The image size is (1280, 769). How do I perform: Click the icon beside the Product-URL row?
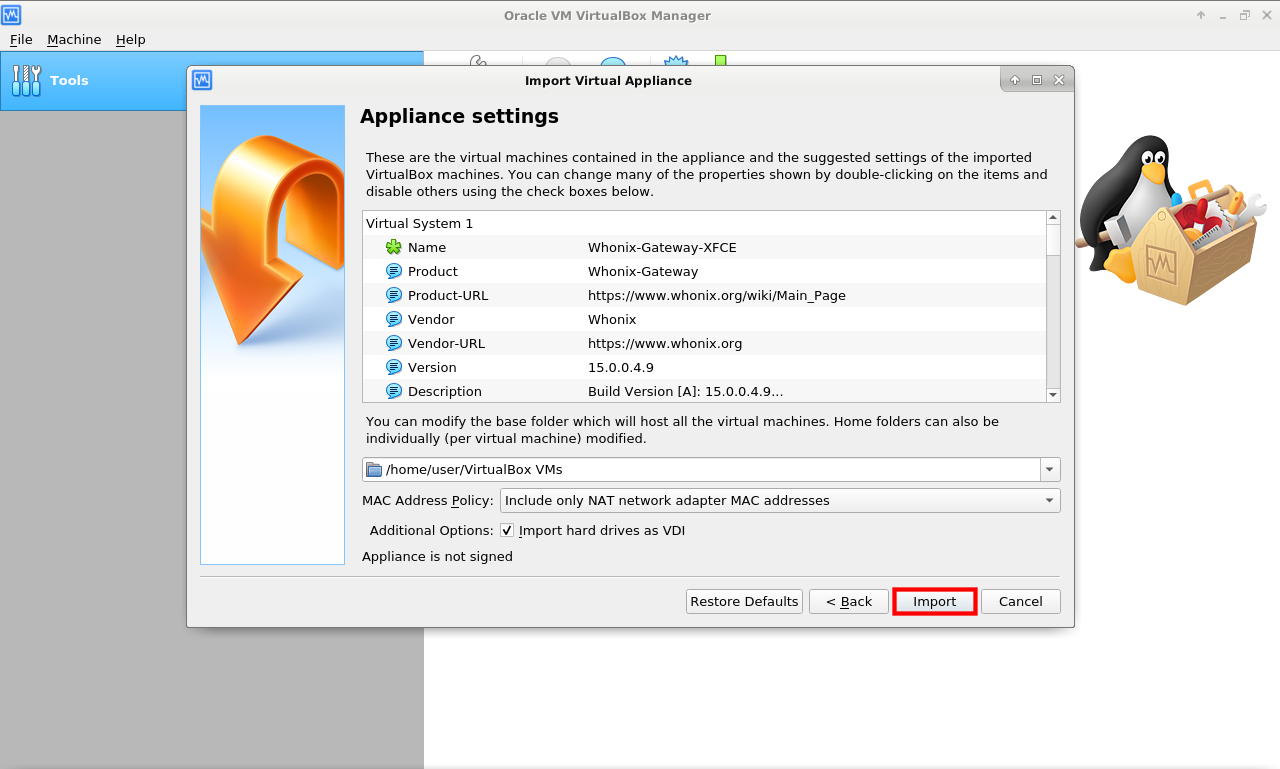pyautogui.click(x=393, y=295)
